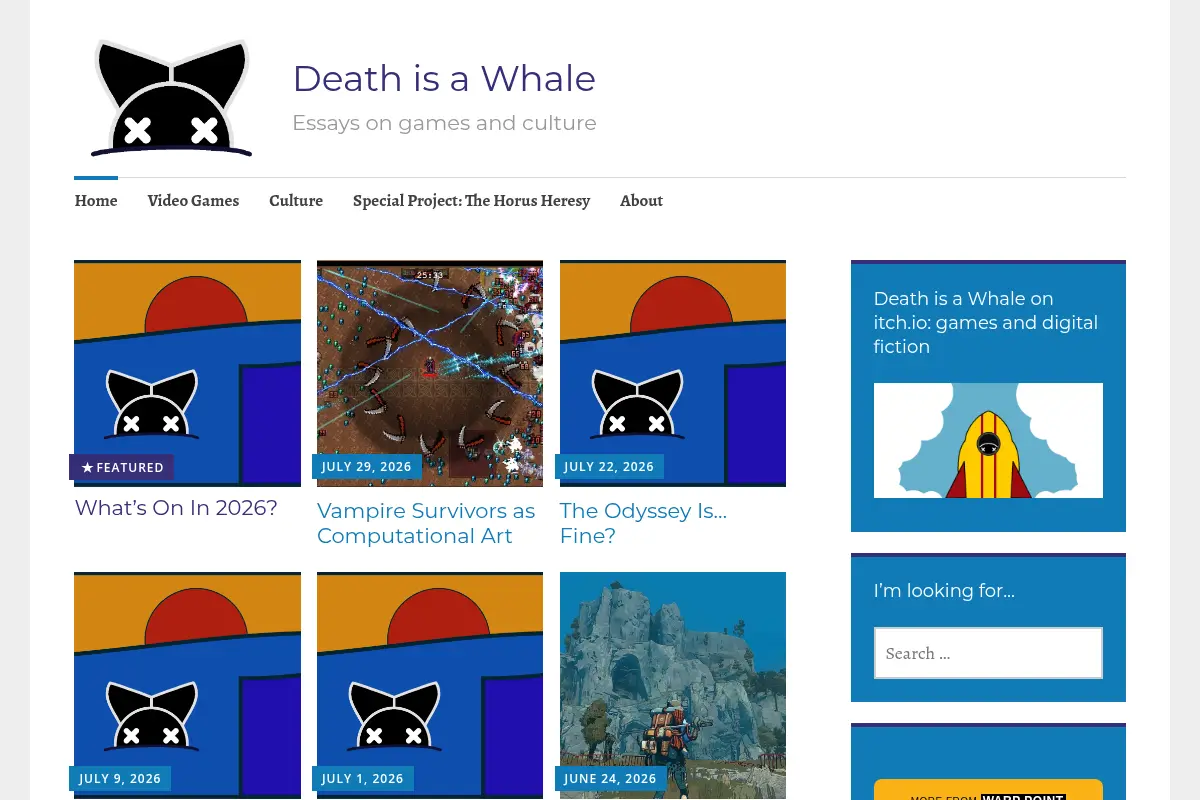Click the Death is a Whale logo image
Screen dimensions: 1200x800
click(x=172, y=98)
